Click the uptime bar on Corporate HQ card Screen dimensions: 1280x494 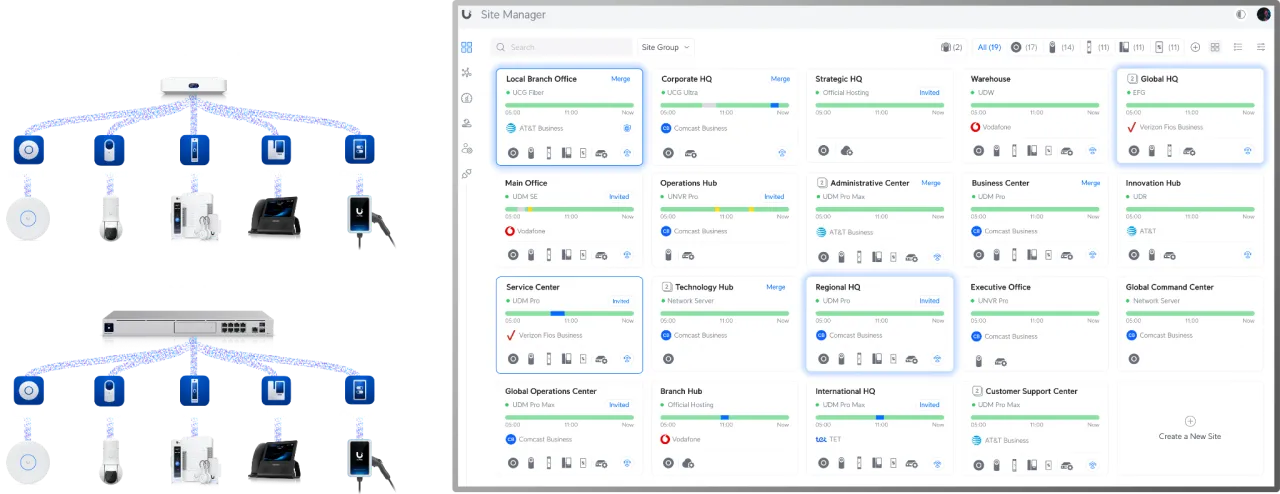point(725,105)
